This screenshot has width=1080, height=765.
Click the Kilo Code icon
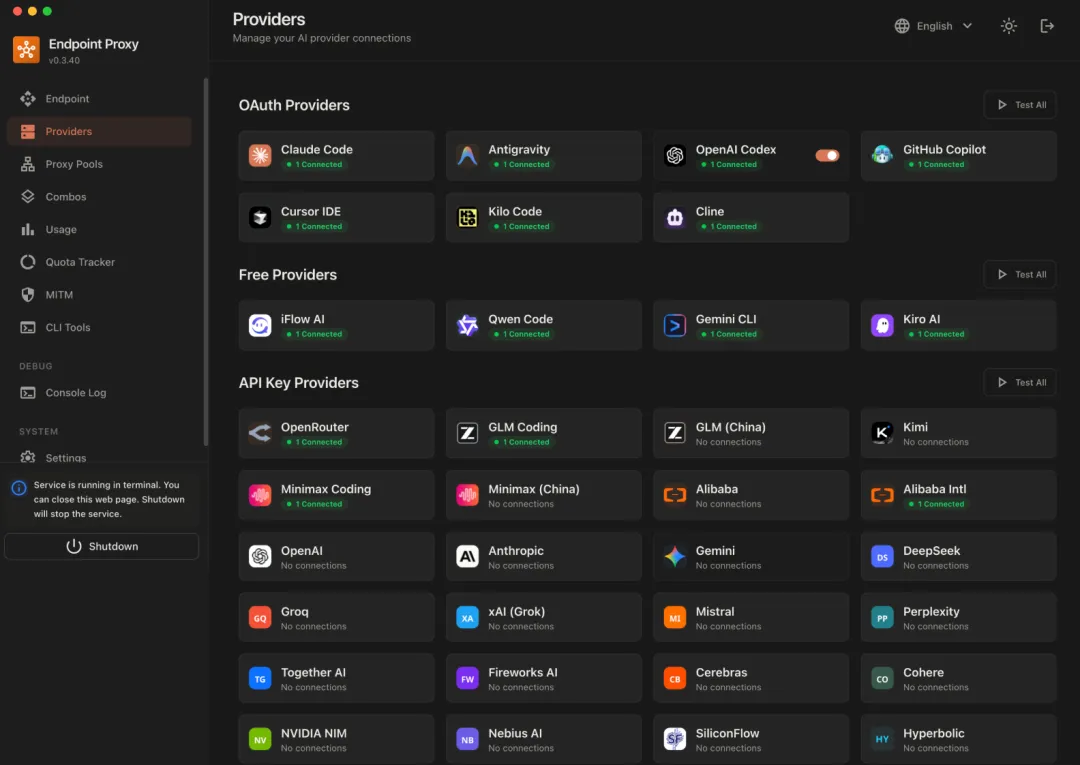tap(467, 218)
